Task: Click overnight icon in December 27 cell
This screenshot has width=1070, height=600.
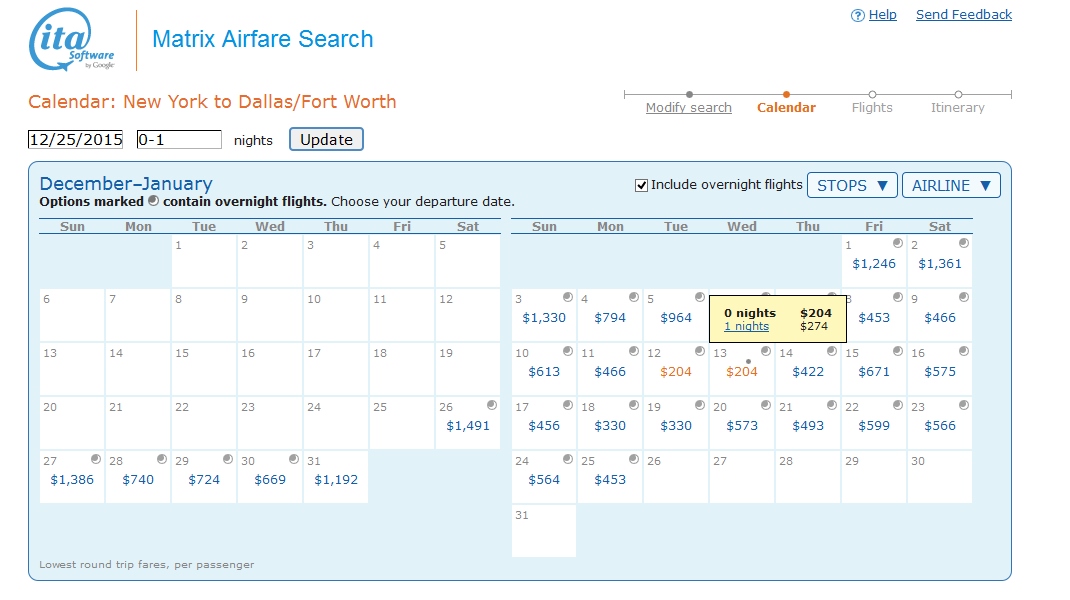Action: click(x=95, y=459)
